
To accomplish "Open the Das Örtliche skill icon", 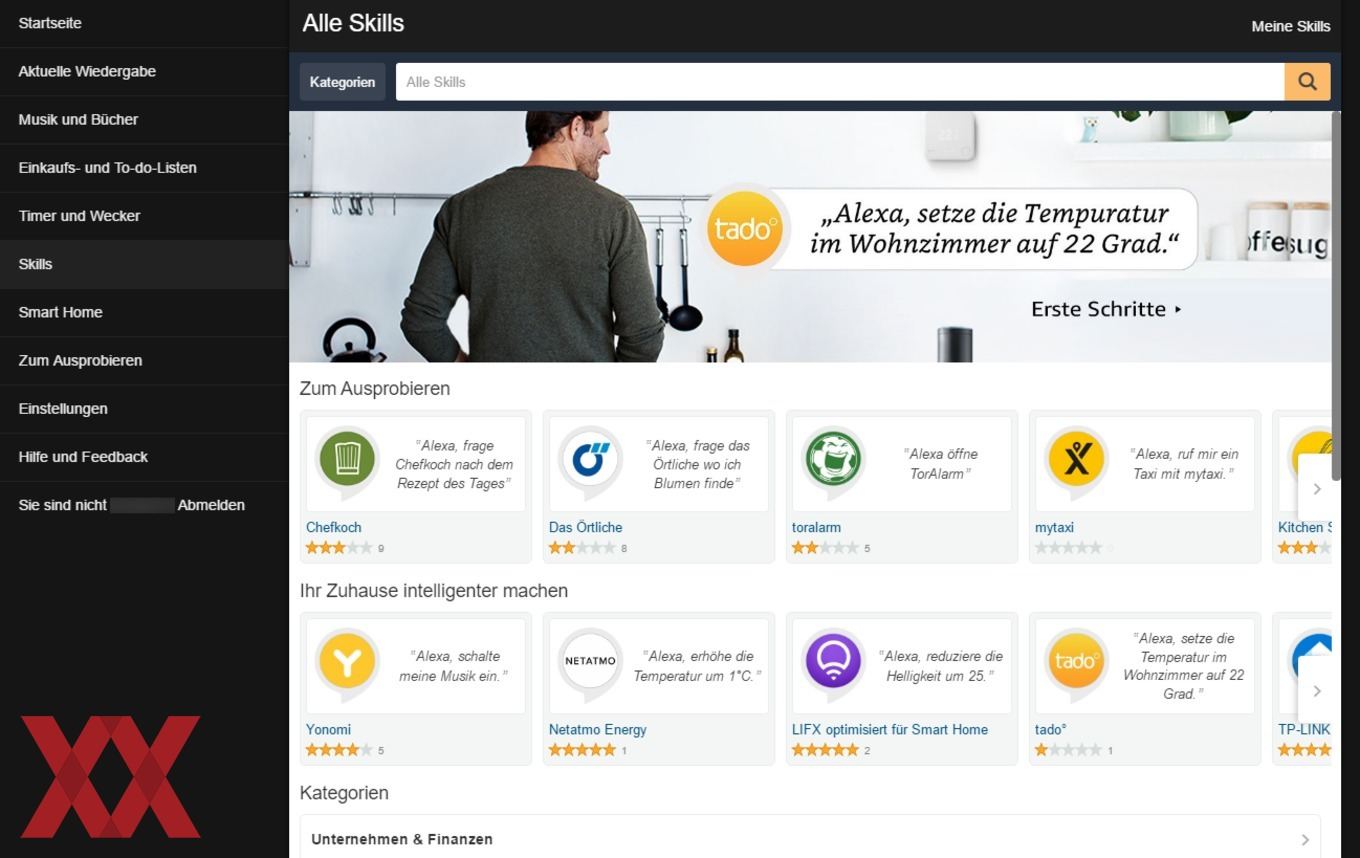I will pos(590,460).
